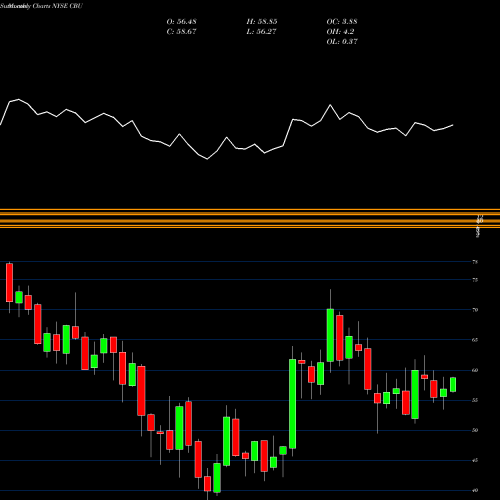The height and width of the screenshot is (500, 500).
Task: Click the 'OC: 3.88' reading
Action: (342, 22)
